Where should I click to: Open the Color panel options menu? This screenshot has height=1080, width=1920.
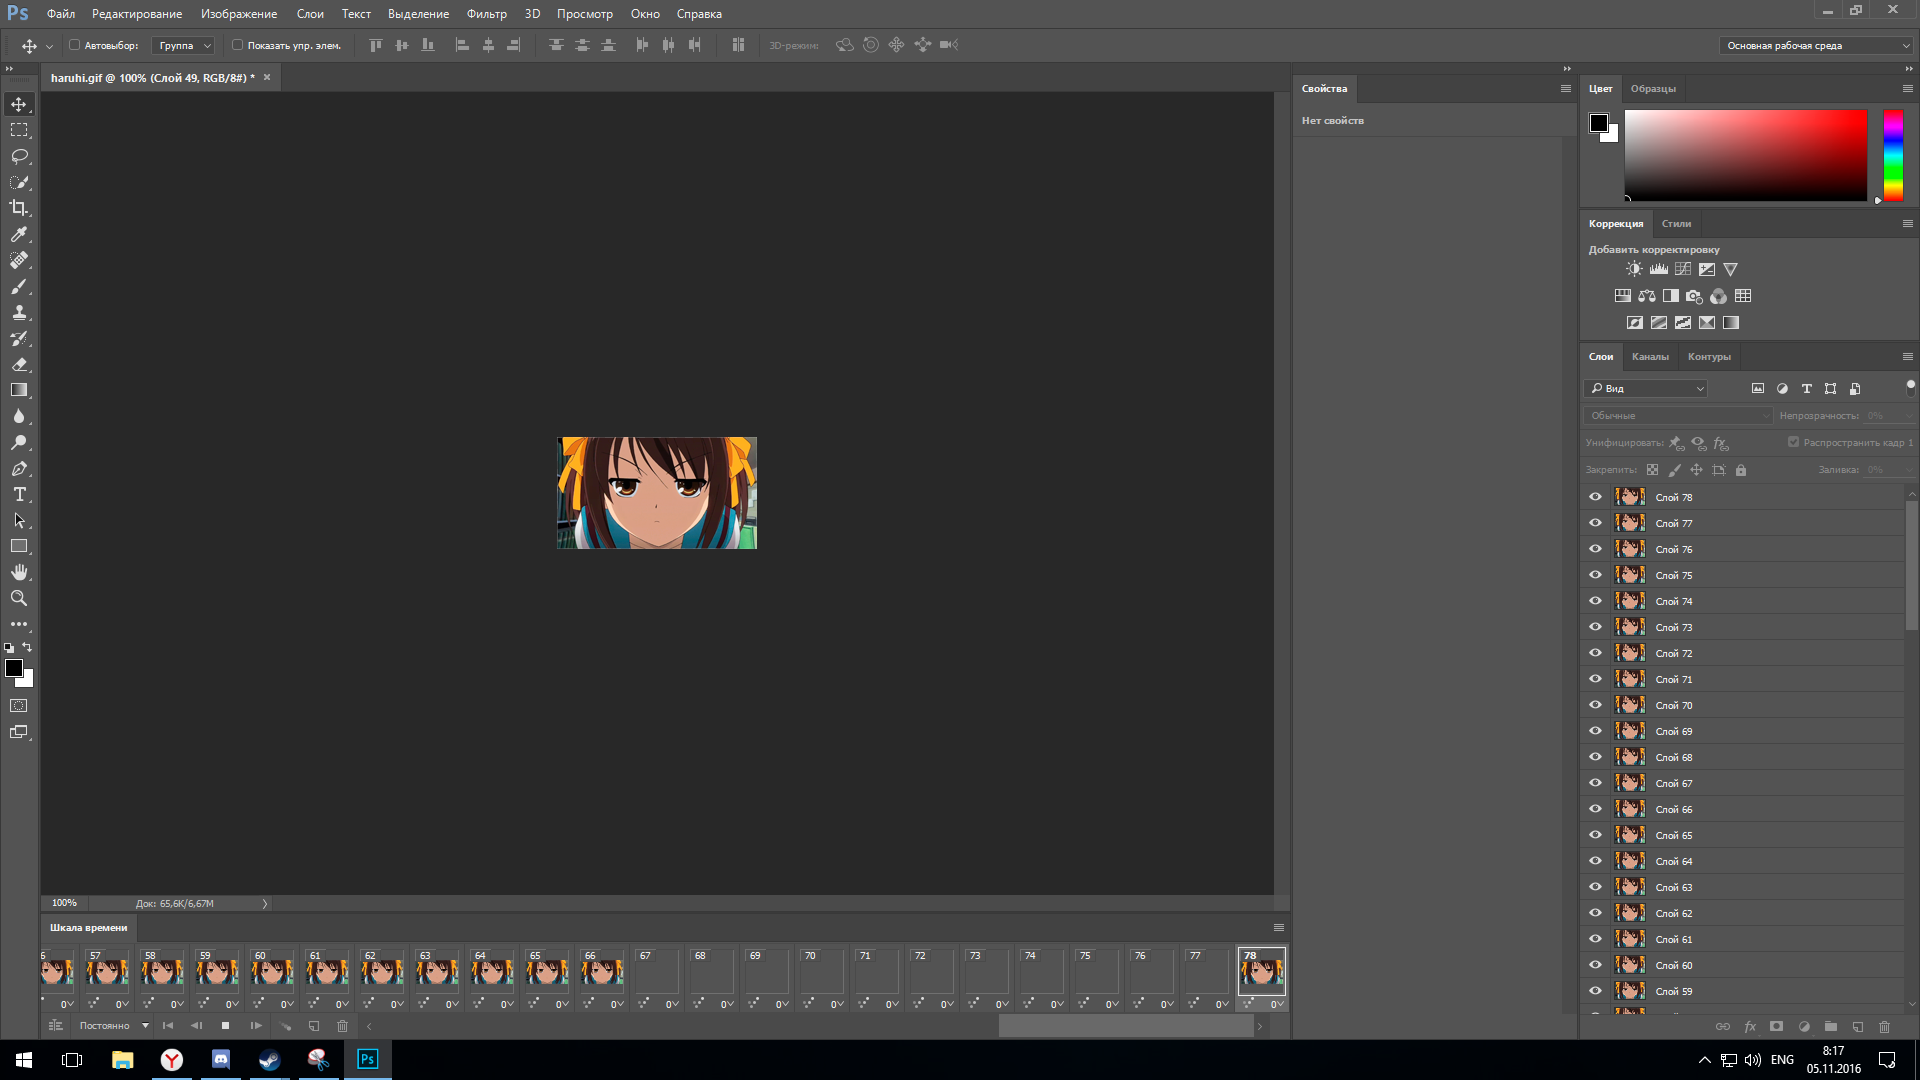click(x=1907, y=88)
